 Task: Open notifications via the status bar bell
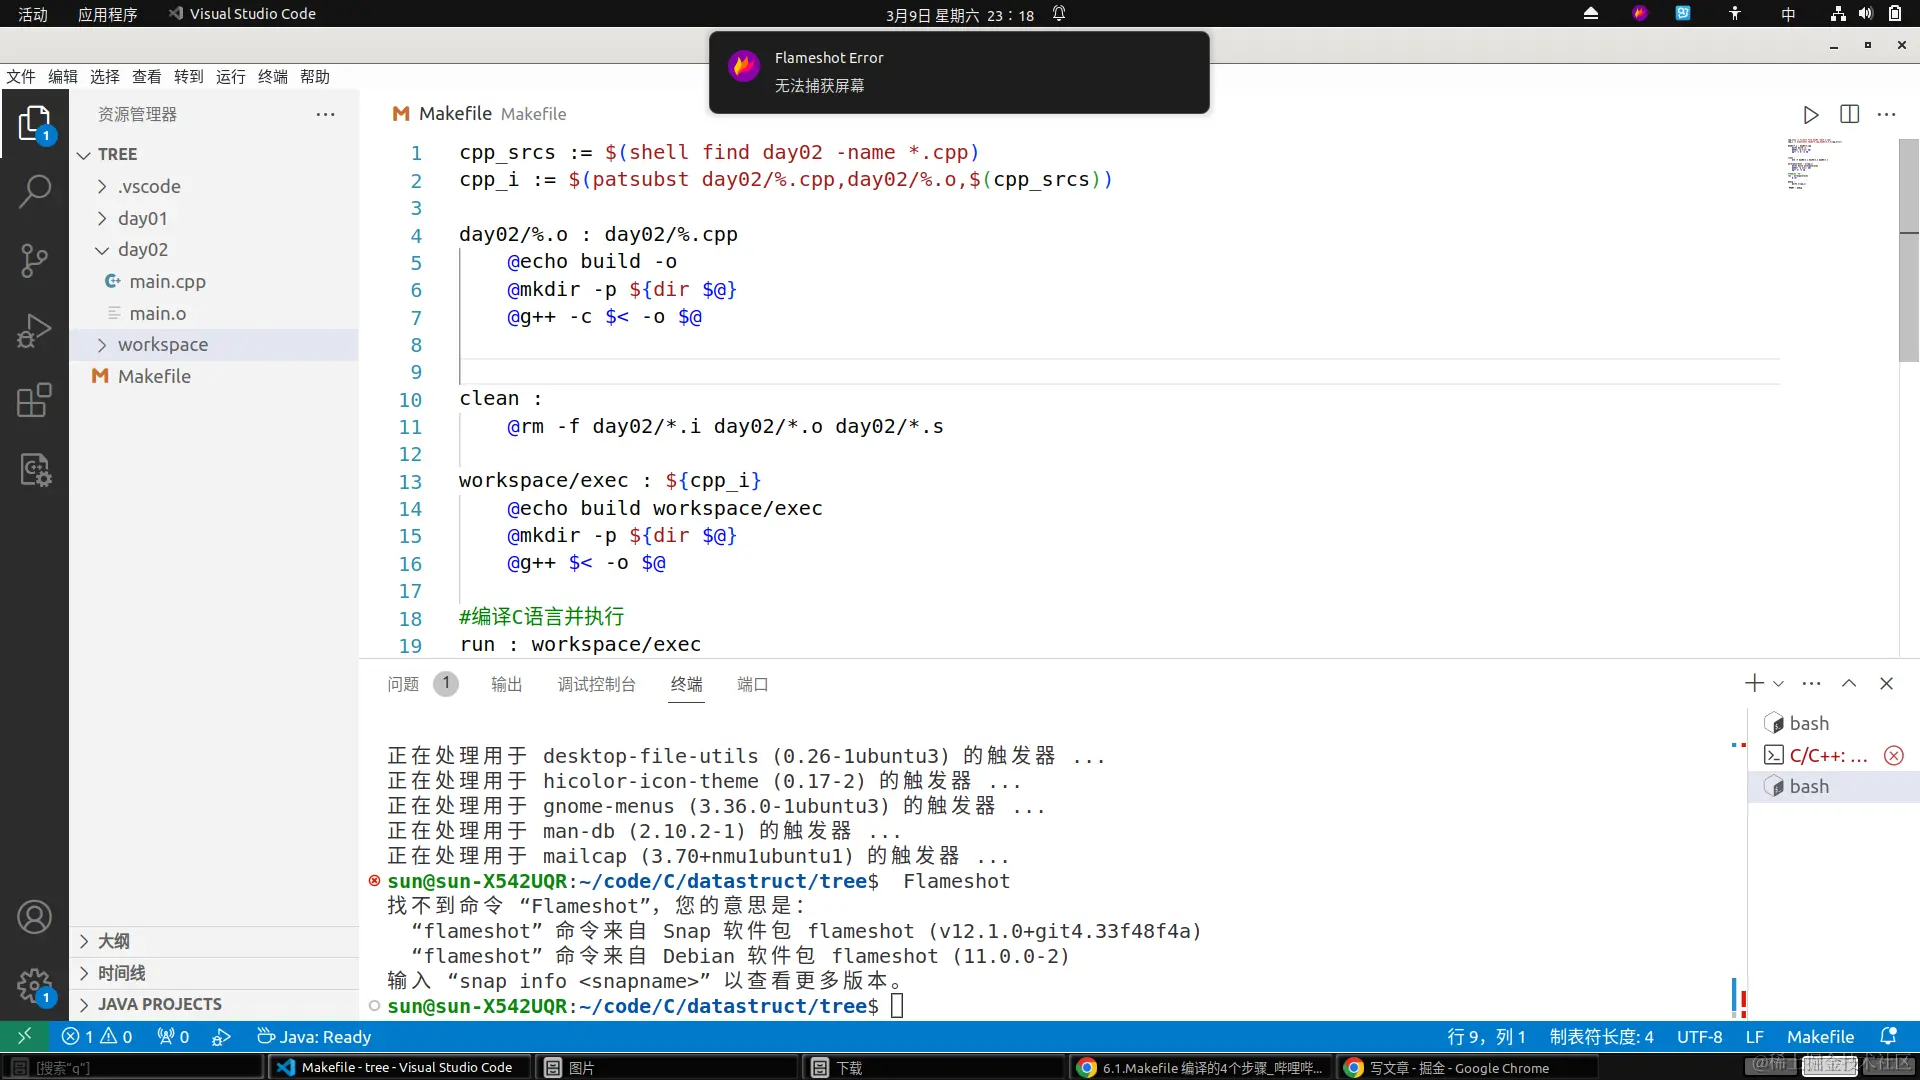click(x=1890, y=1037)
